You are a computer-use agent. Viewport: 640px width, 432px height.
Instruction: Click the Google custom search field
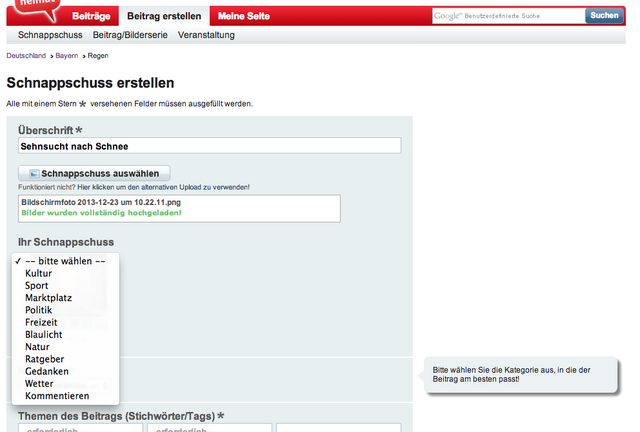coord(509,16)
